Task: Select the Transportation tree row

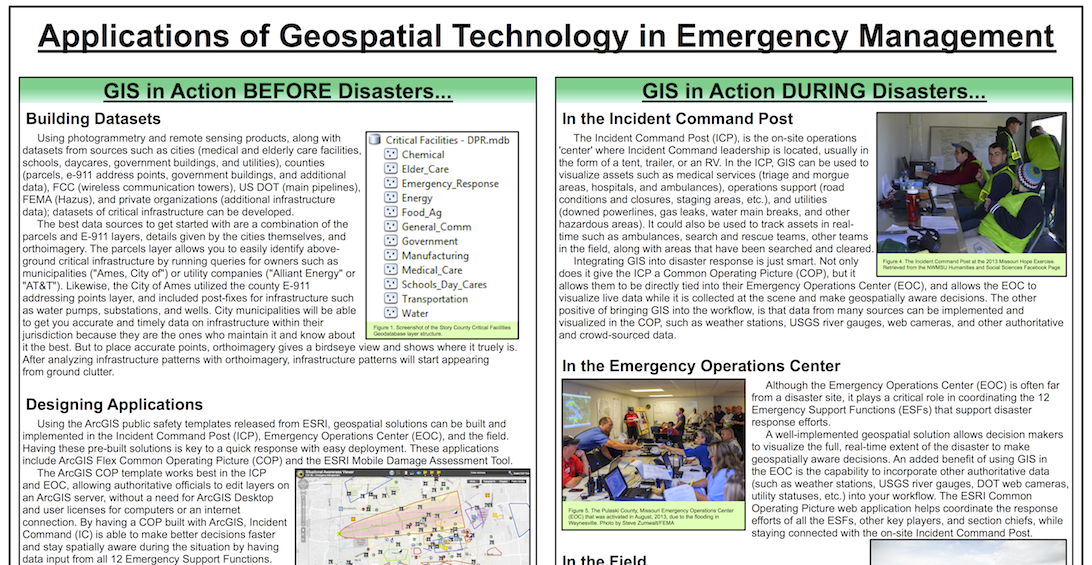Action: point(426,299)
